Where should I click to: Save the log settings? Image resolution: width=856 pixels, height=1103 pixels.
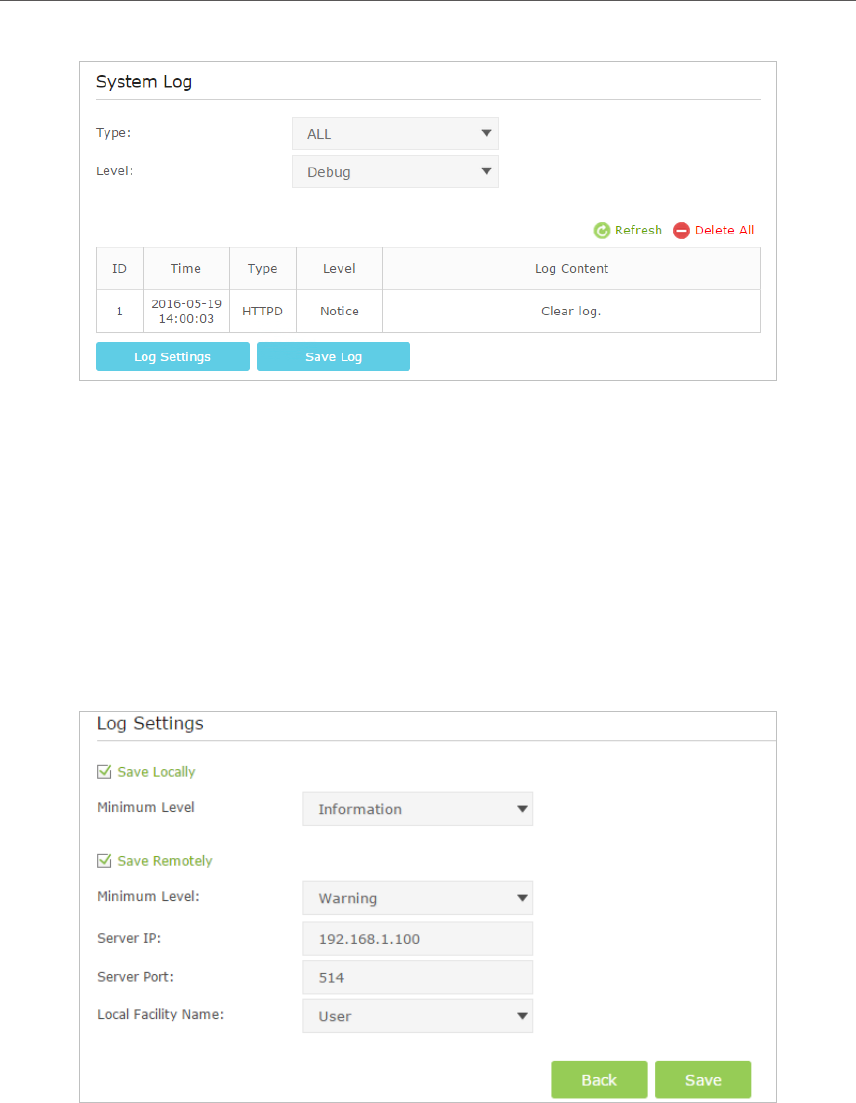(703, 1080)
